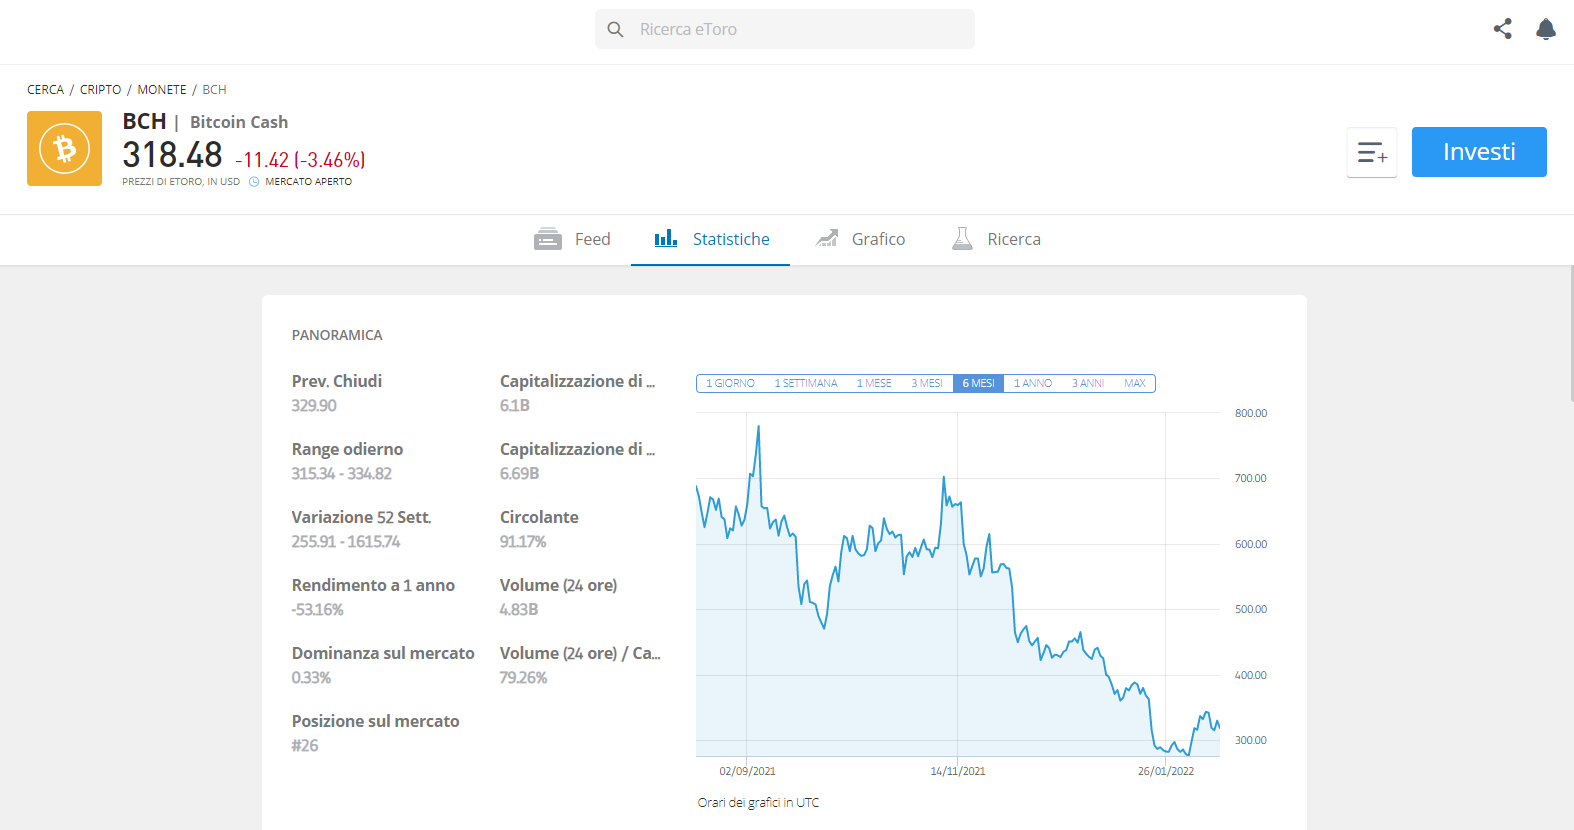Viewport: 1574px width, 830px height.
Task: Click the search magnifier icon
Action: (x=616, y=29)
